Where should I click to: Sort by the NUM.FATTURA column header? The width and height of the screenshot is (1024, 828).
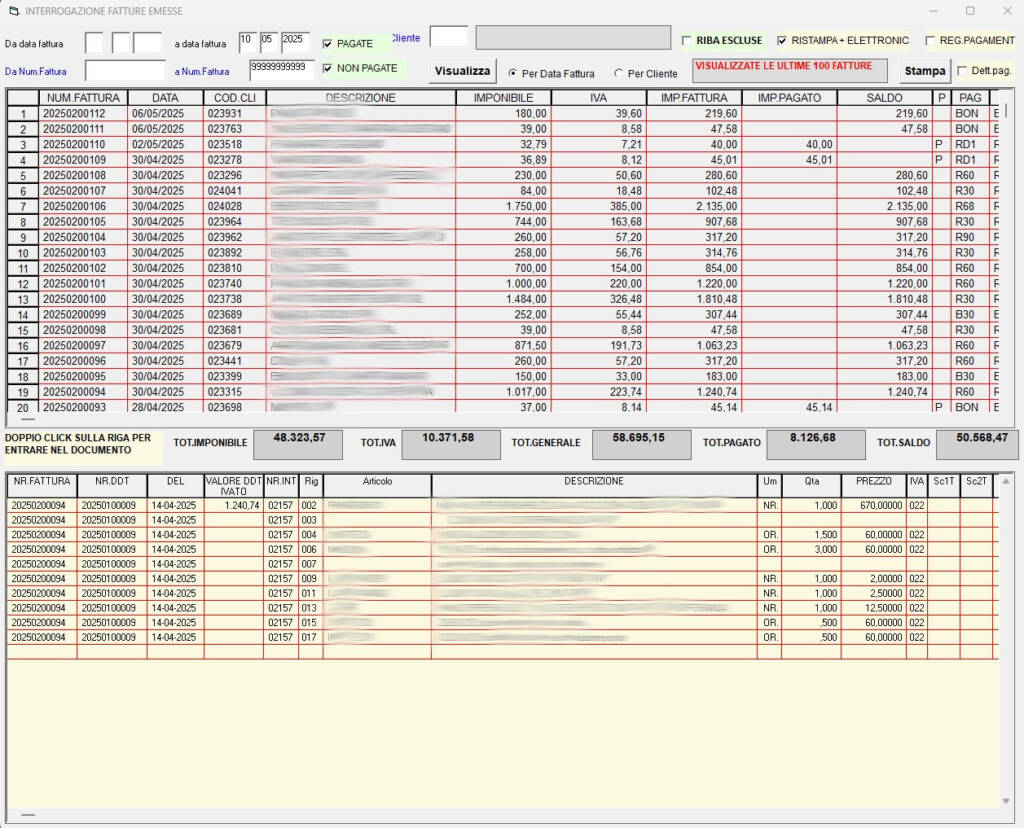point(83,98)
